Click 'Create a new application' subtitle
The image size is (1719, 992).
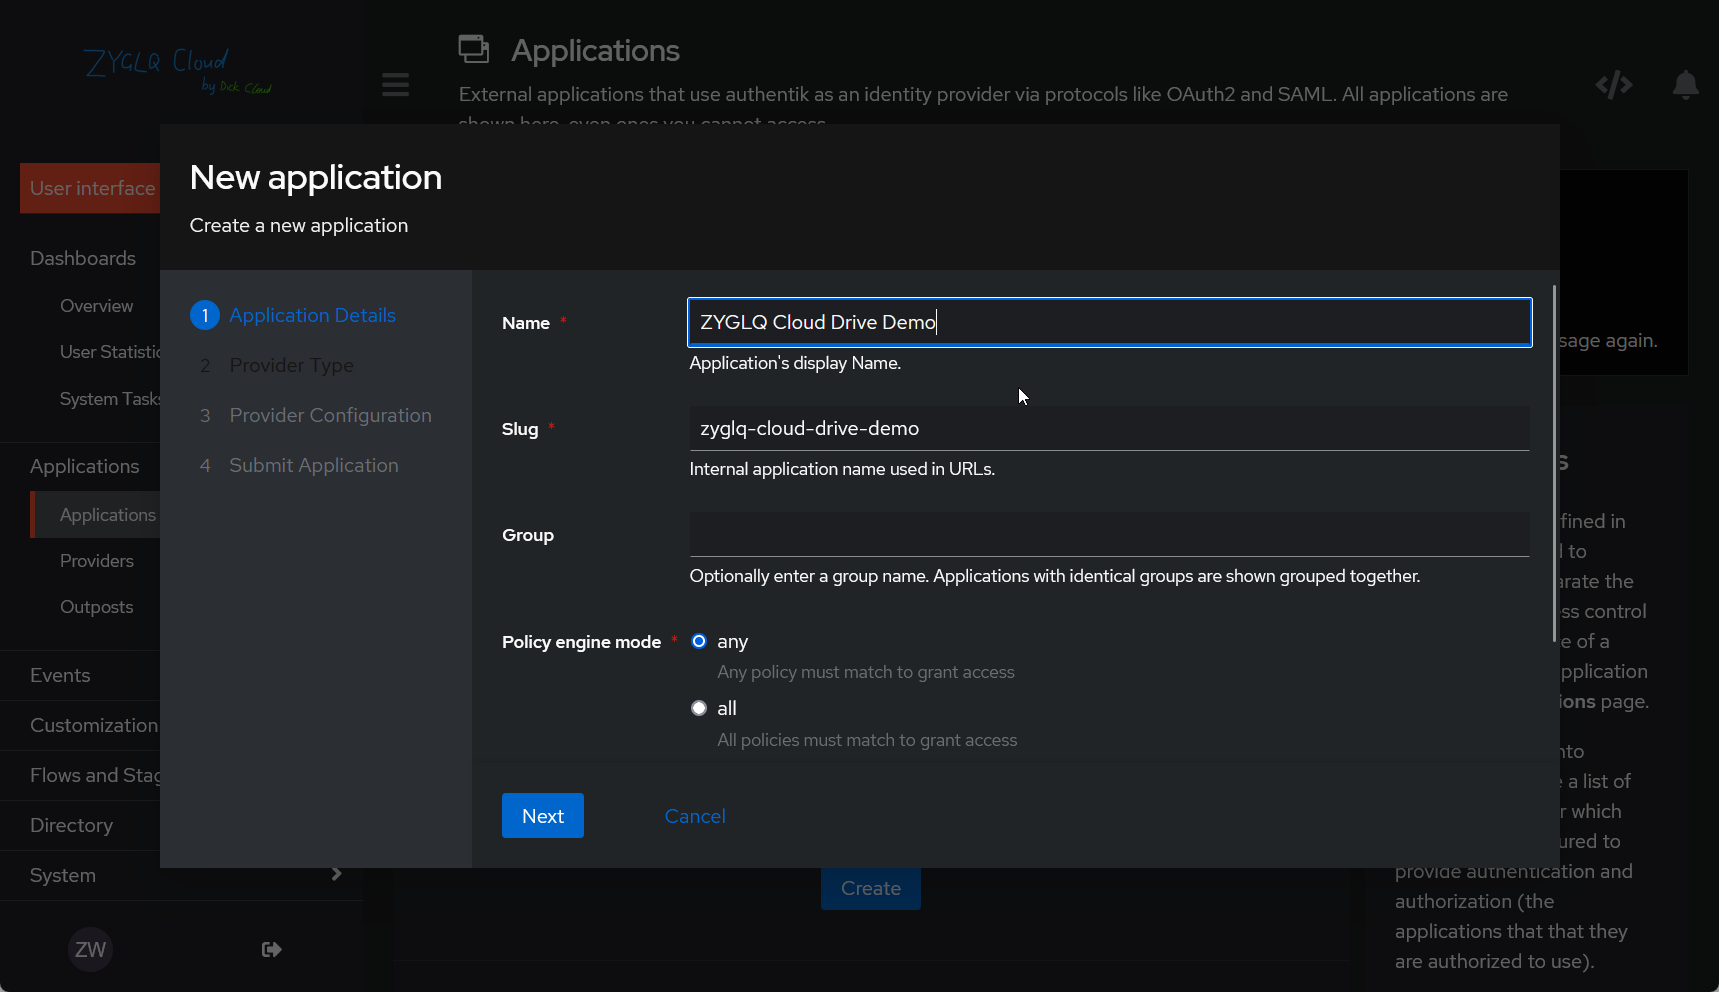299,225
